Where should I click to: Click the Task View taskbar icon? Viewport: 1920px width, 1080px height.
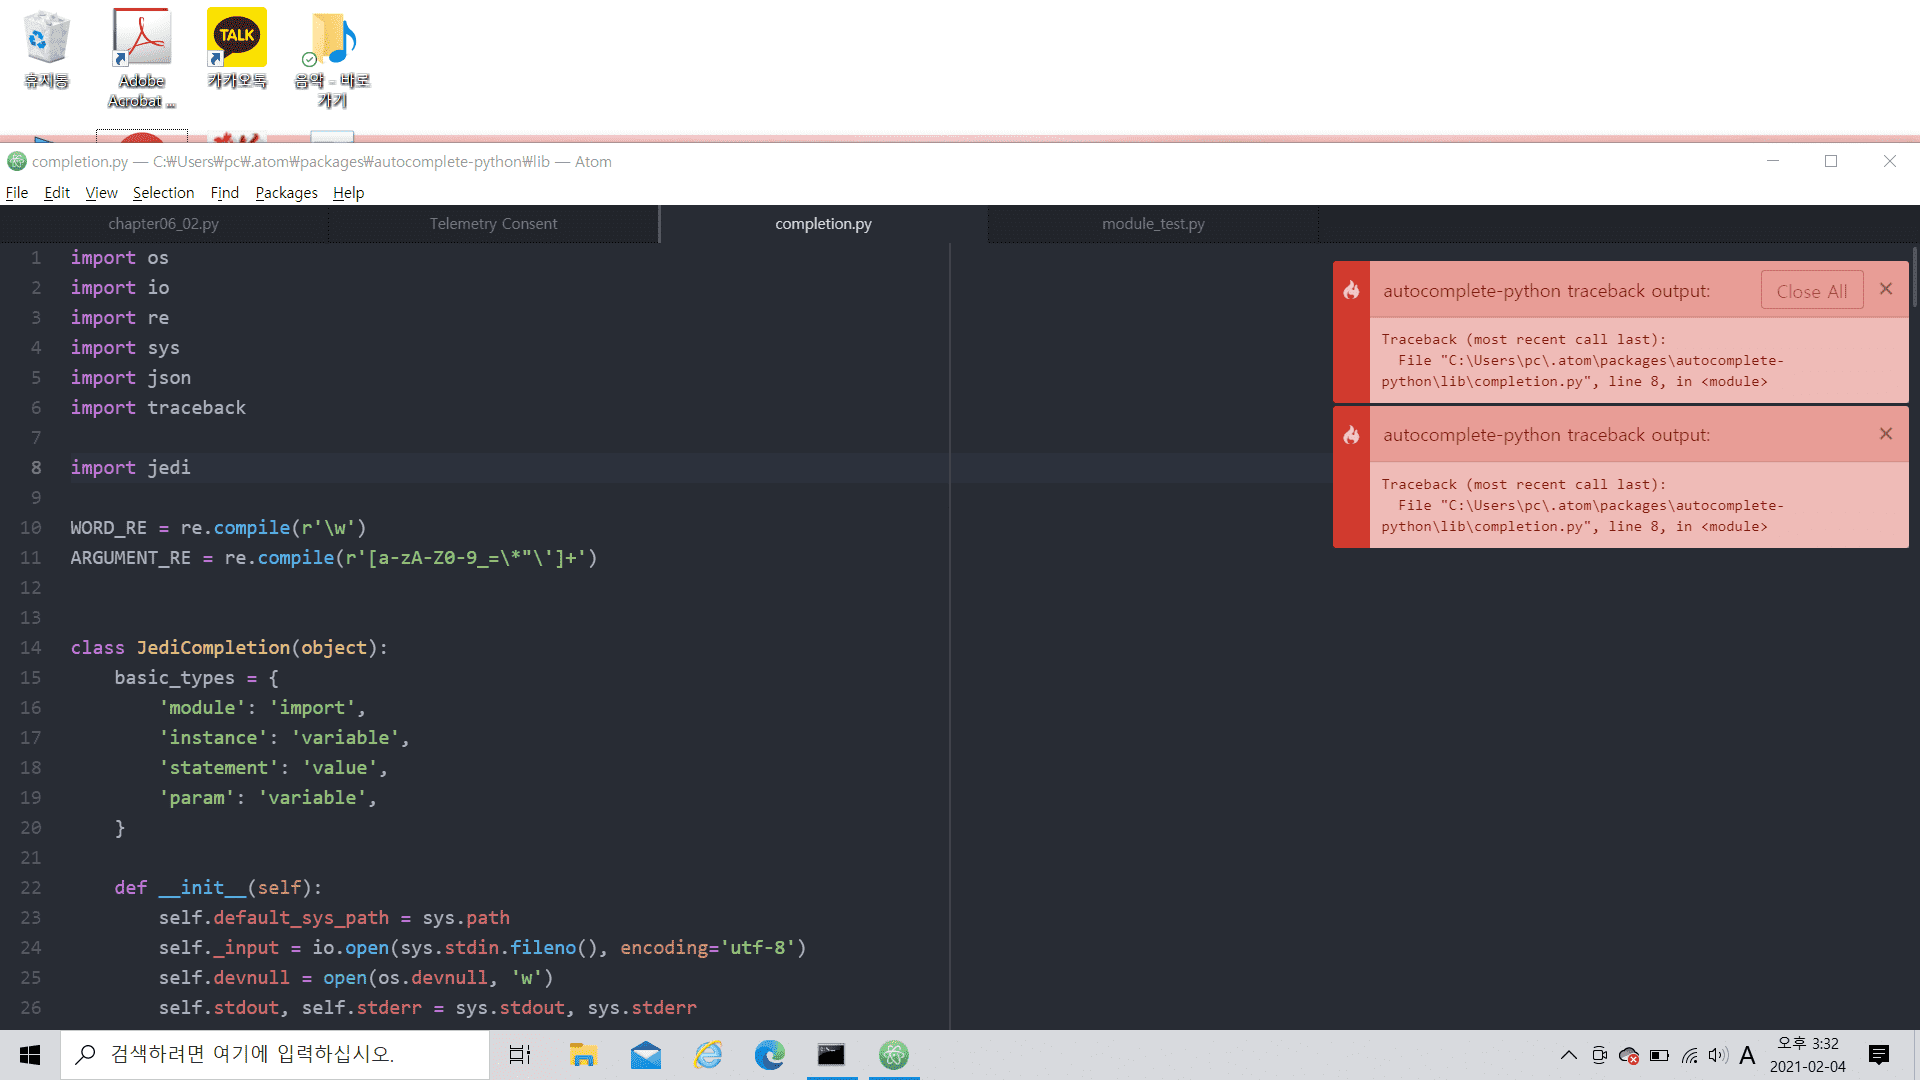click(520, 1055)
